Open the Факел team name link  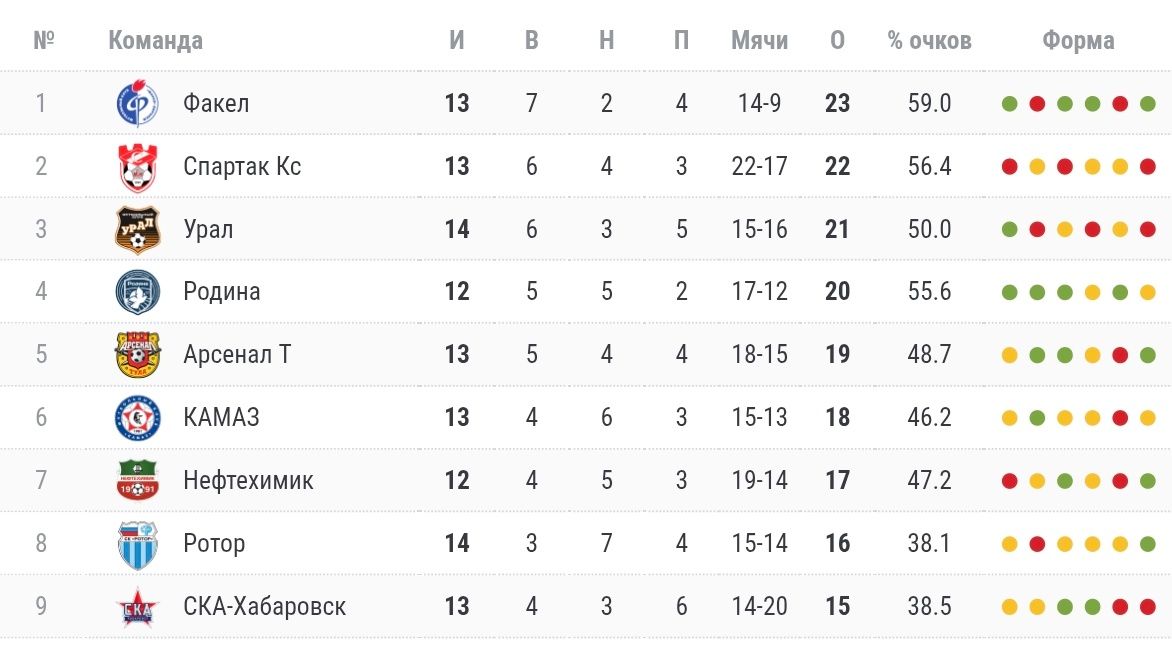tap(216, 104)
